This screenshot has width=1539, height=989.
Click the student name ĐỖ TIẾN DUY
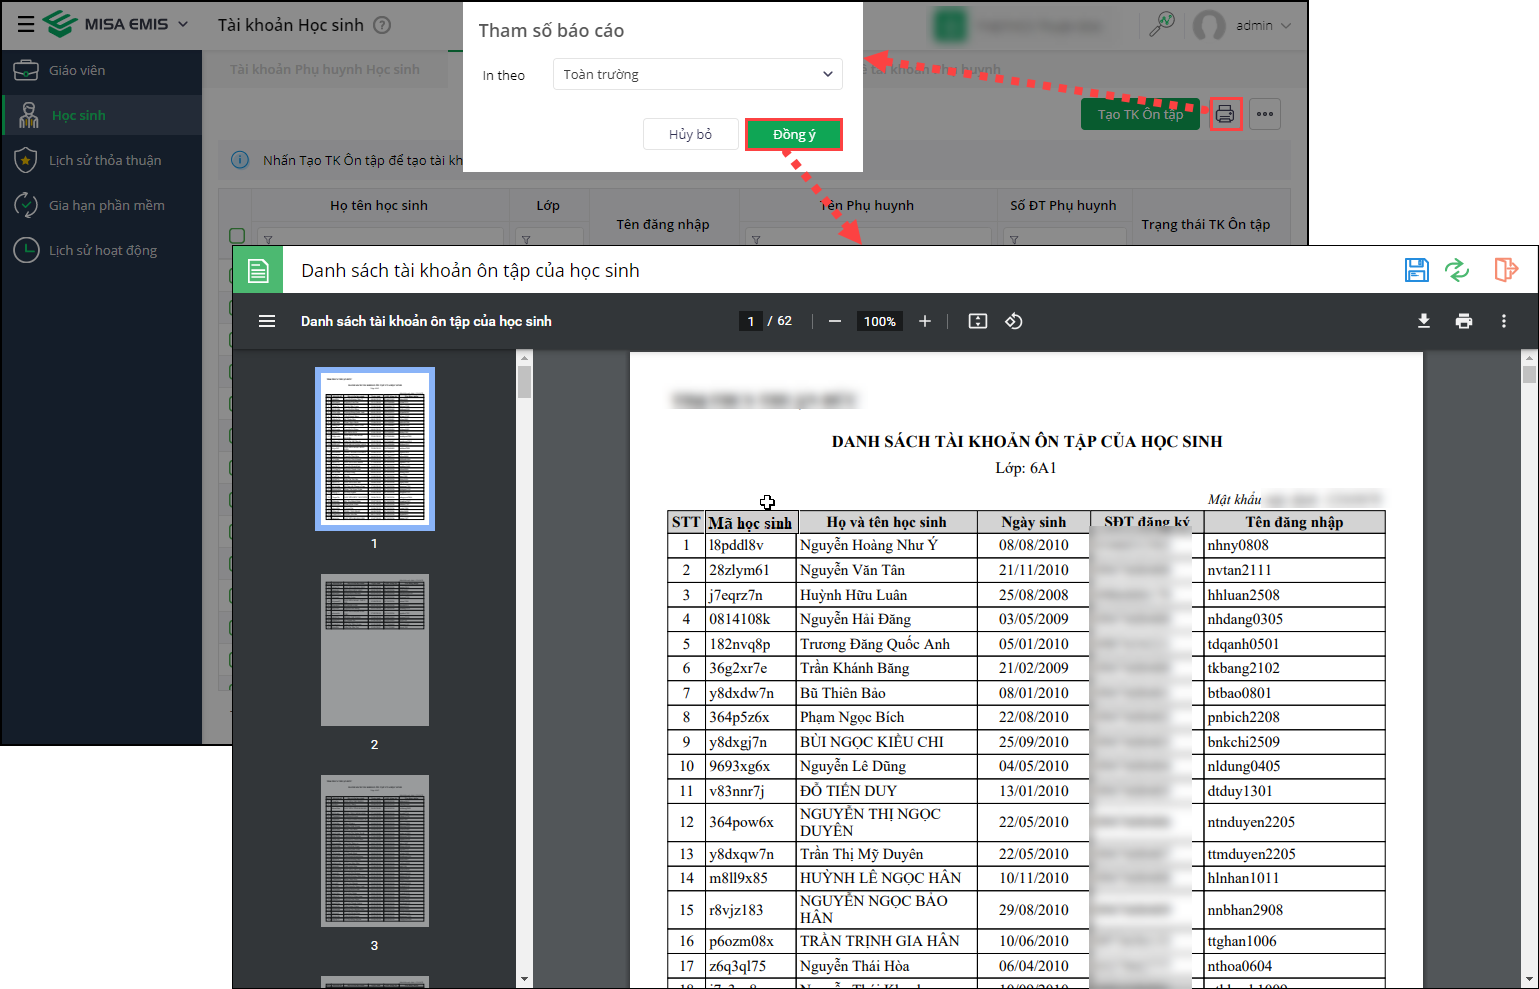[x=848, y=791]
